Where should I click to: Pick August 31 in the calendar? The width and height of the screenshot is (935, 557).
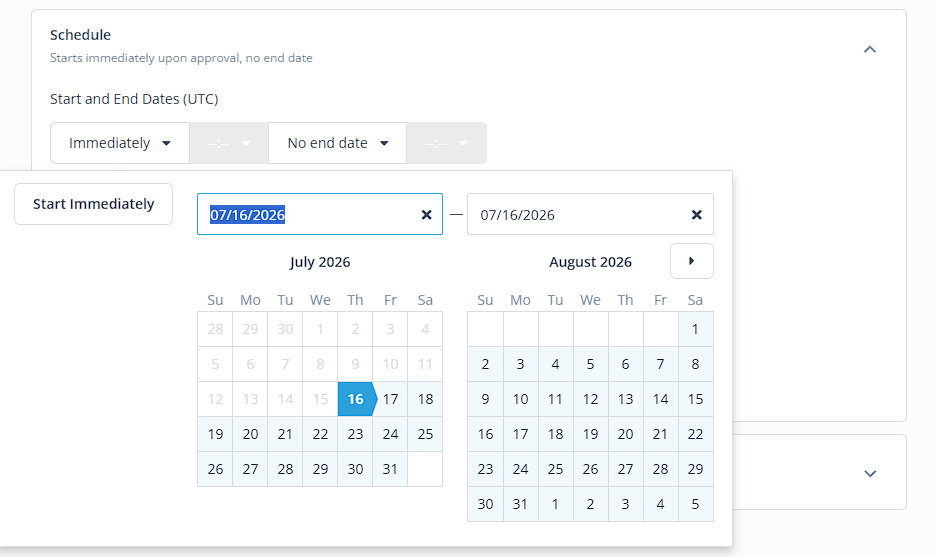521,505
